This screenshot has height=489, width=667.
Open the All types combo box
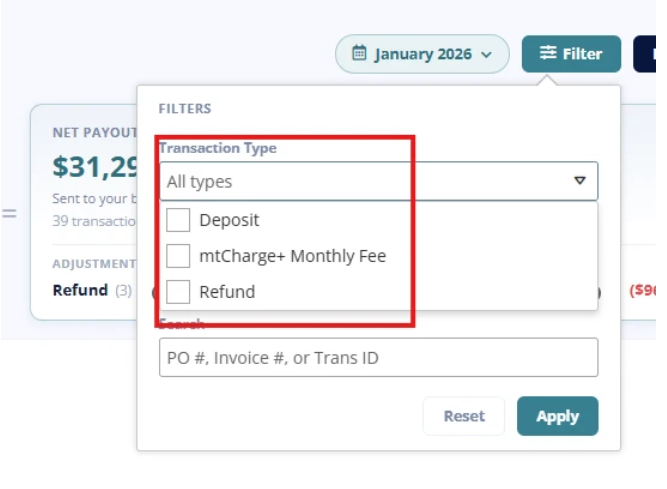(x=379, y=181)
